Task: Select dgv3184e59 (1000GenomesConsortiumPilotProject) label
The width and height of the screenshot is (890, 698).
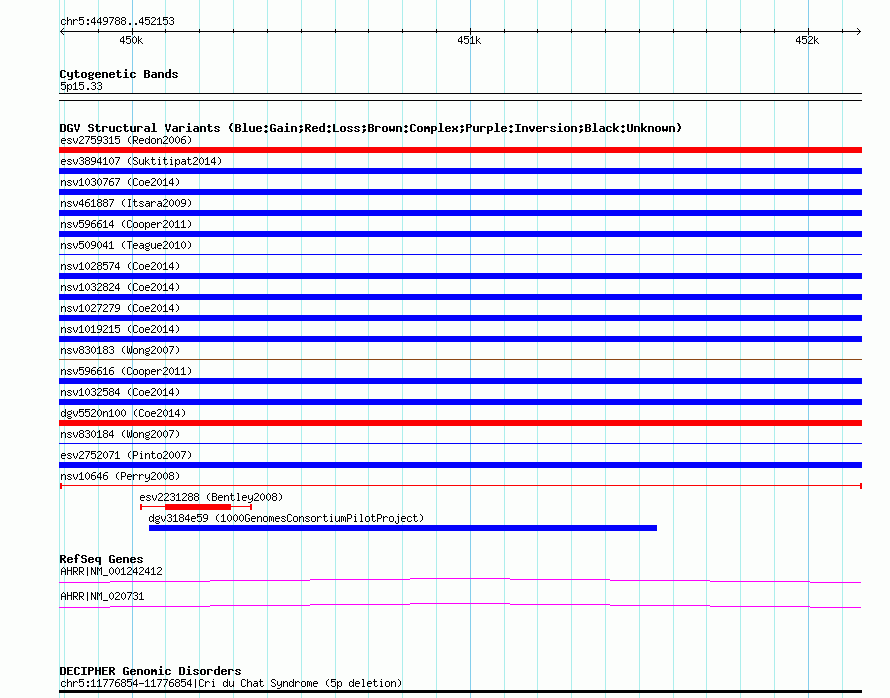Action: pos(286,518)
